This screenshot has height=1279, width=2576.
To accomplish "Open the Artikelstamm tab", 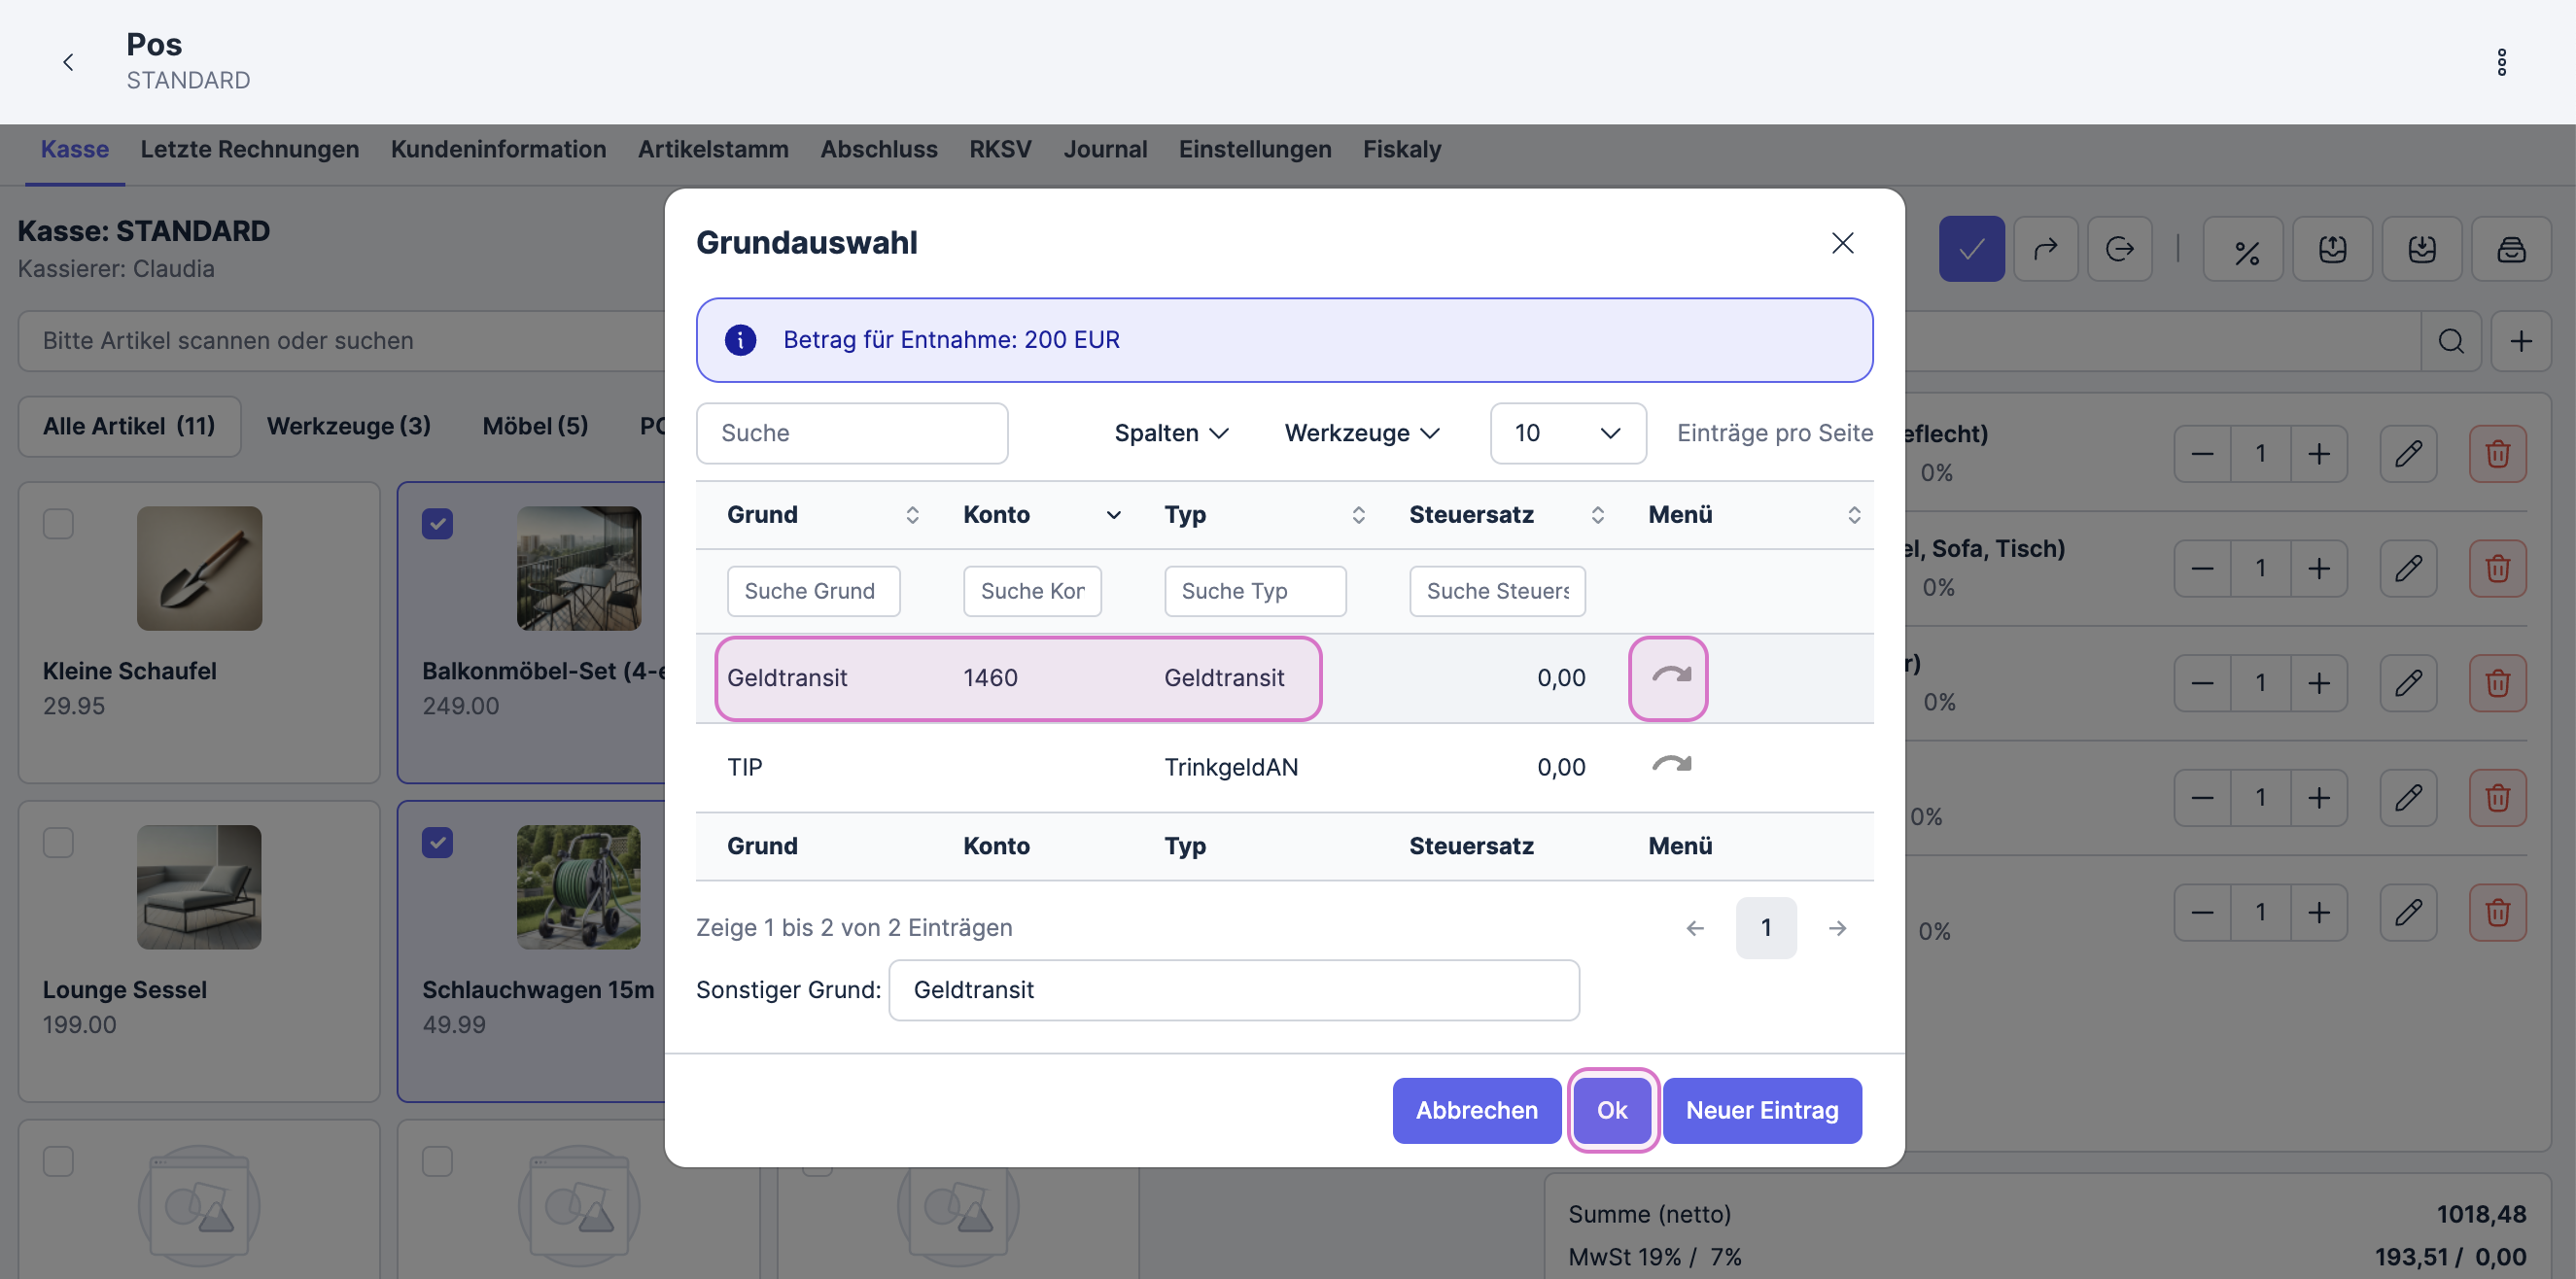I will 713,149.
